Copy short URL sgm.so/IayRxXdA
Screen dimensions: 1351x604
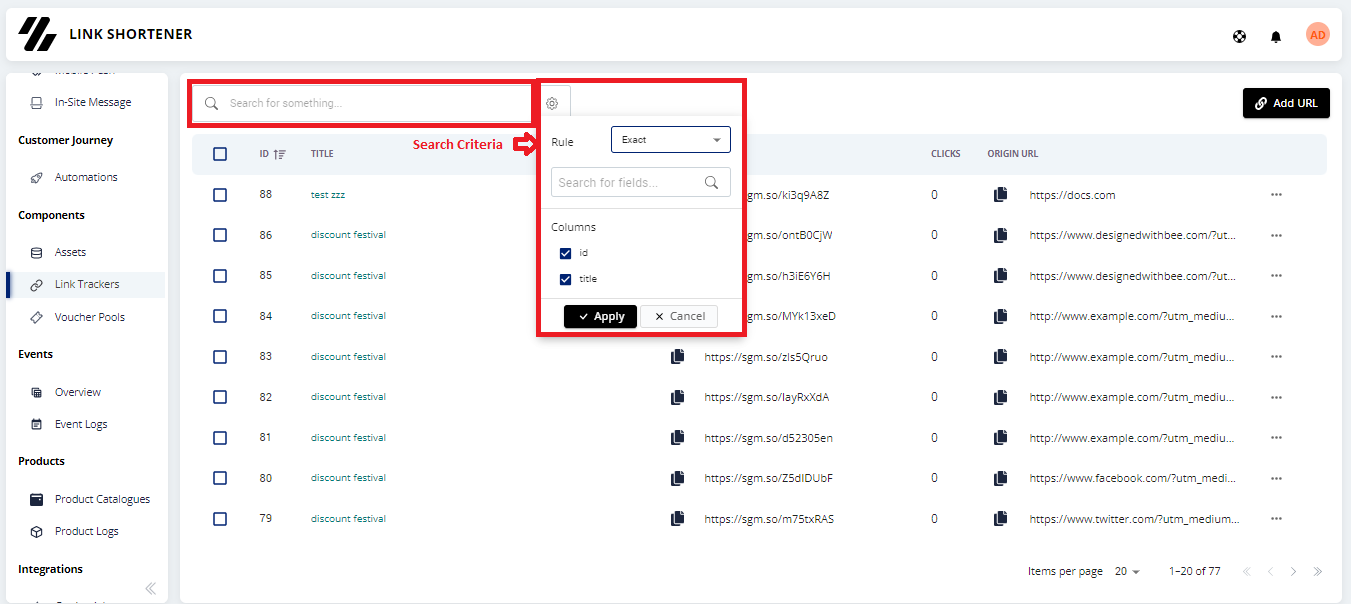coord(678,397)
